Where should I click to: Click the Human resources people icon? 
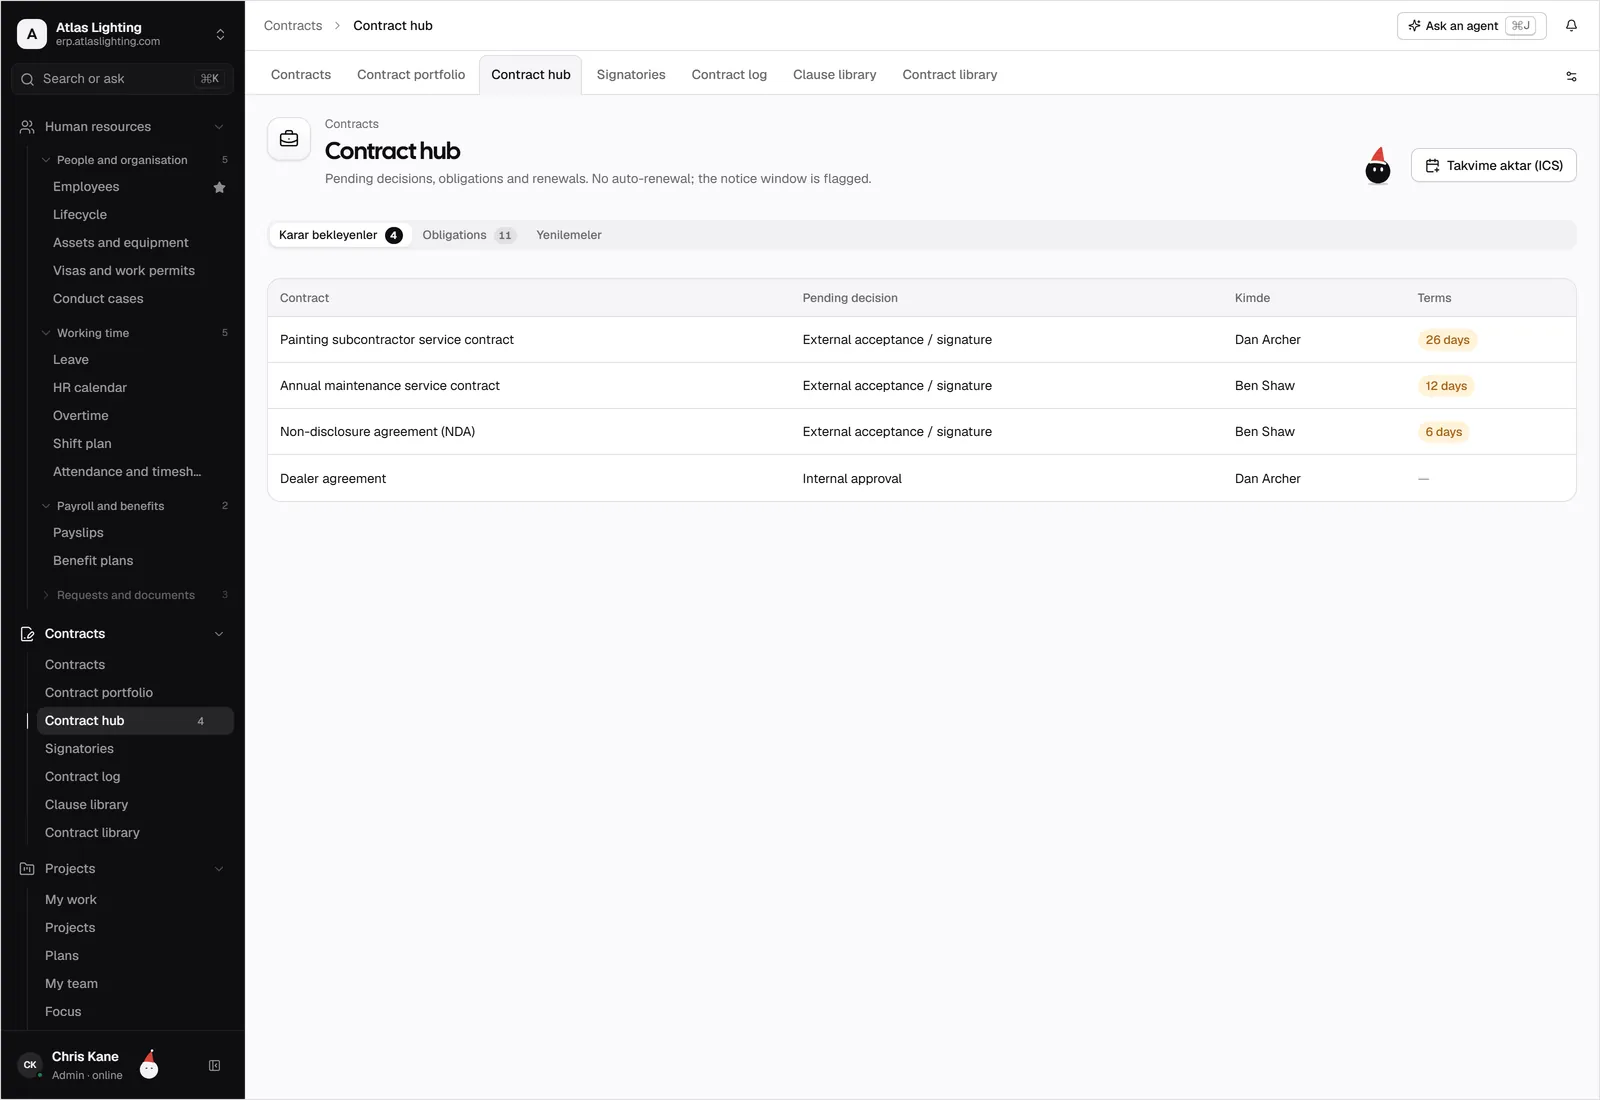tap(27, 127)
